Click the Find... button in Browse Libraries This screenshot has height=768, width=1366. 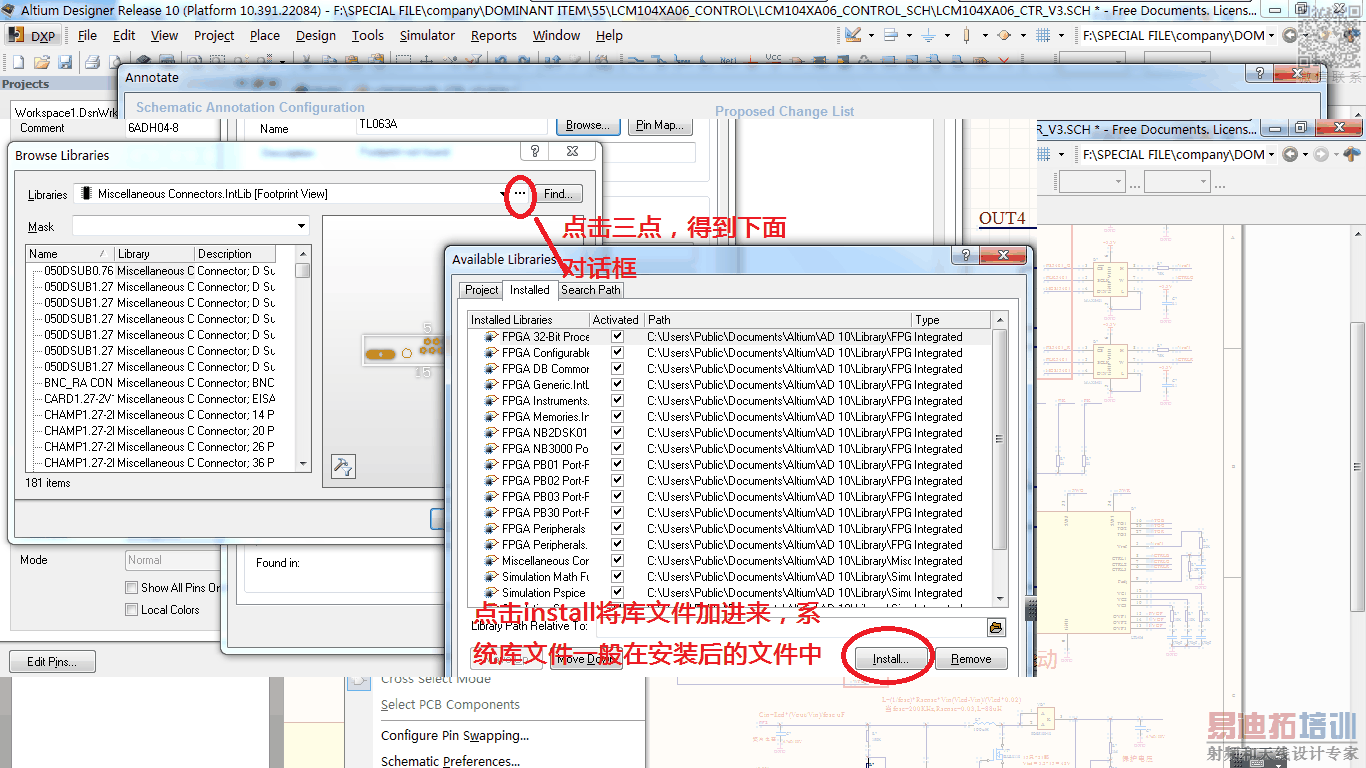558,194
